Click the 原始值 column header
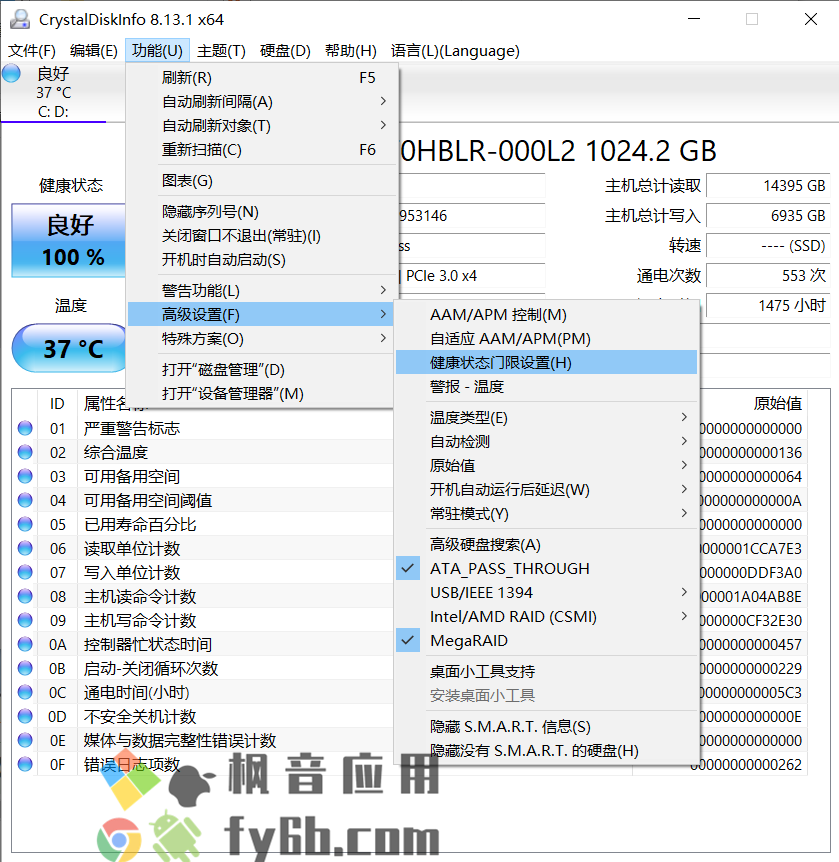 click(x=777, y=404)
